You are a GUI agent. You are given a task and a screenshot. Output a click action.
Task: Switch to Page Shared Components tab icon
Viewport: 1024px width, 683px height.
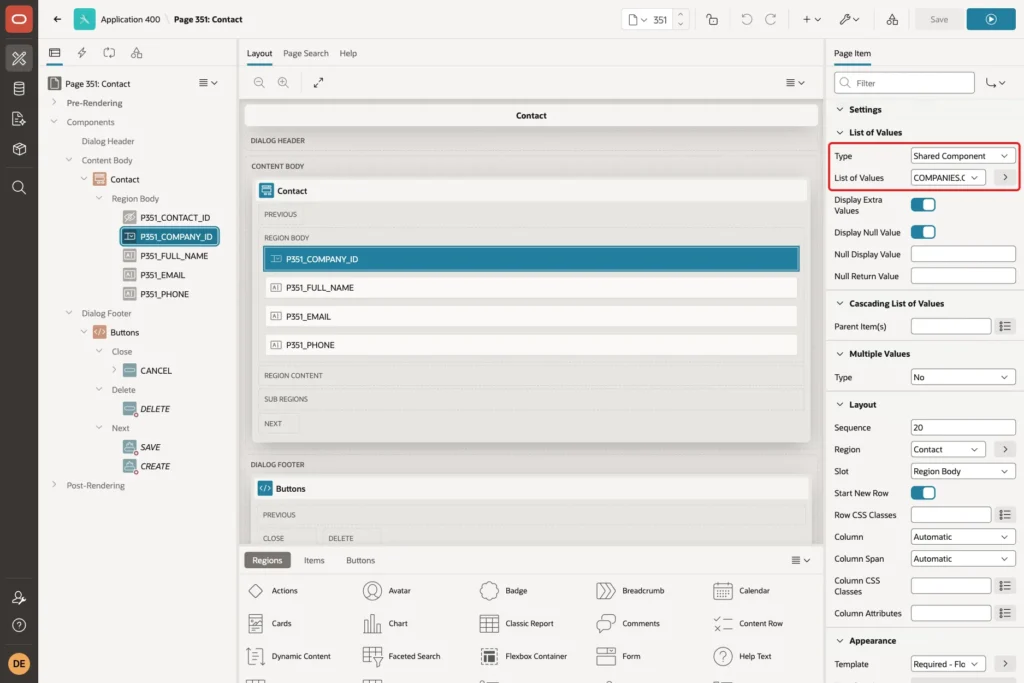136,53
